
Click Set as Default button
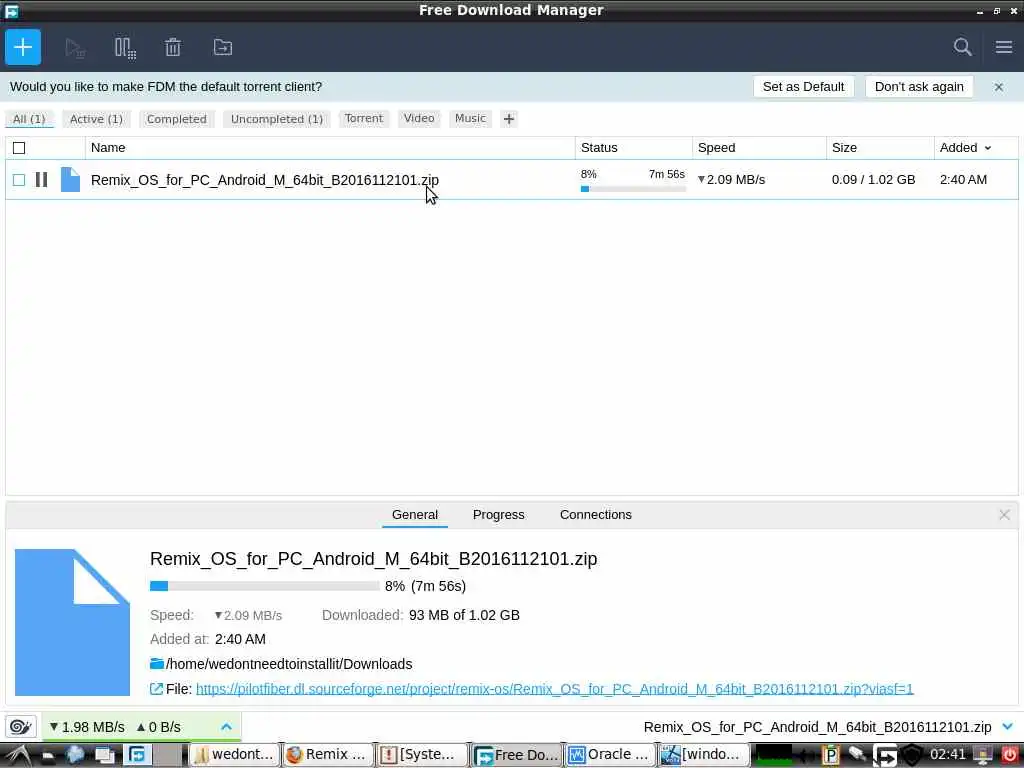(803, 87)
